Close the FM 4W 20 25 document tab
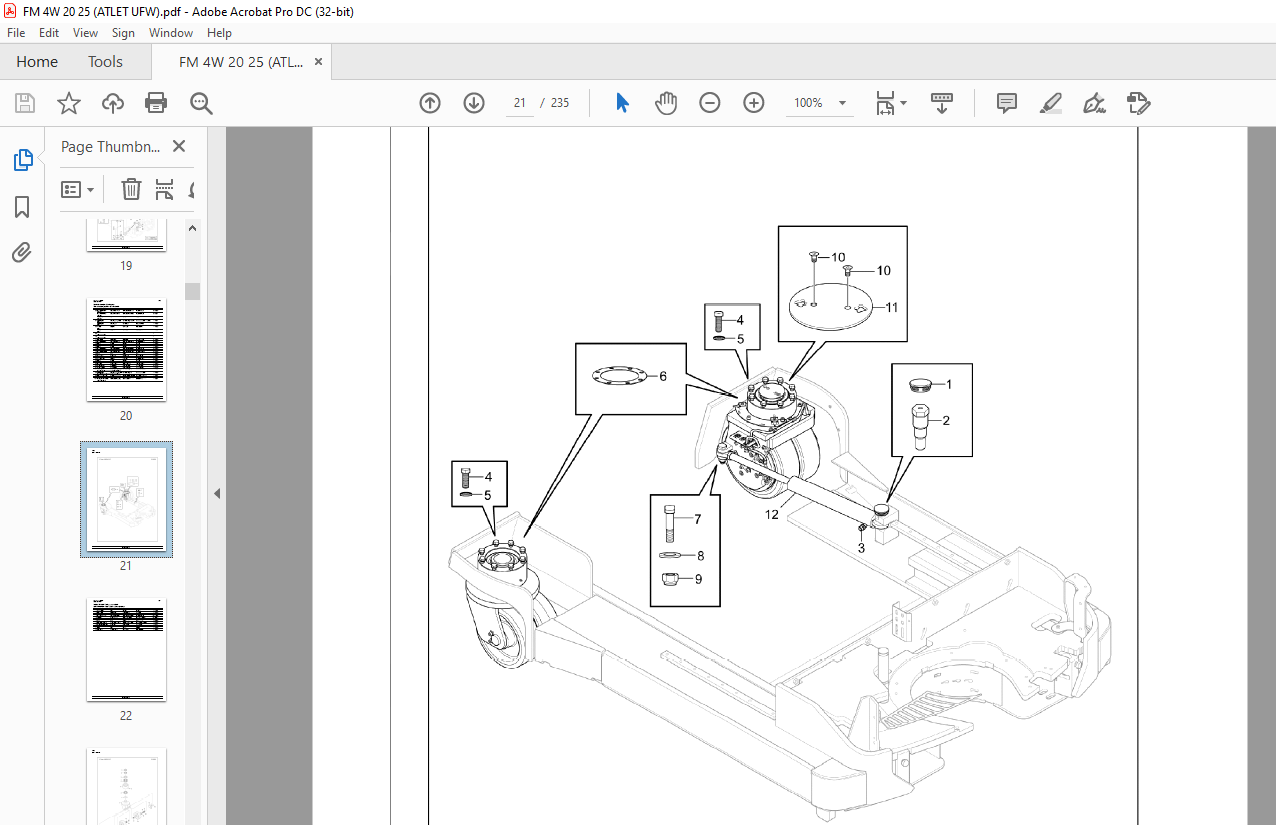The width and height of the screenshot is (1276, 825). click(x=319, y=62)
